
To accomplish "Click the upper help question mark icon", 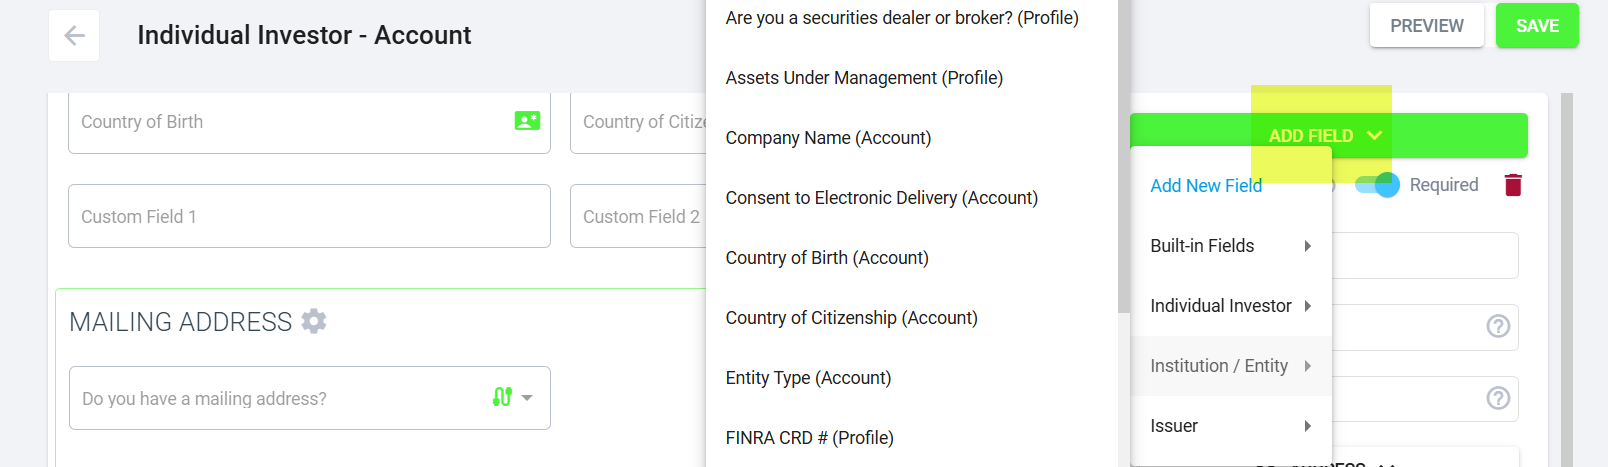I will pos(1498,326).
